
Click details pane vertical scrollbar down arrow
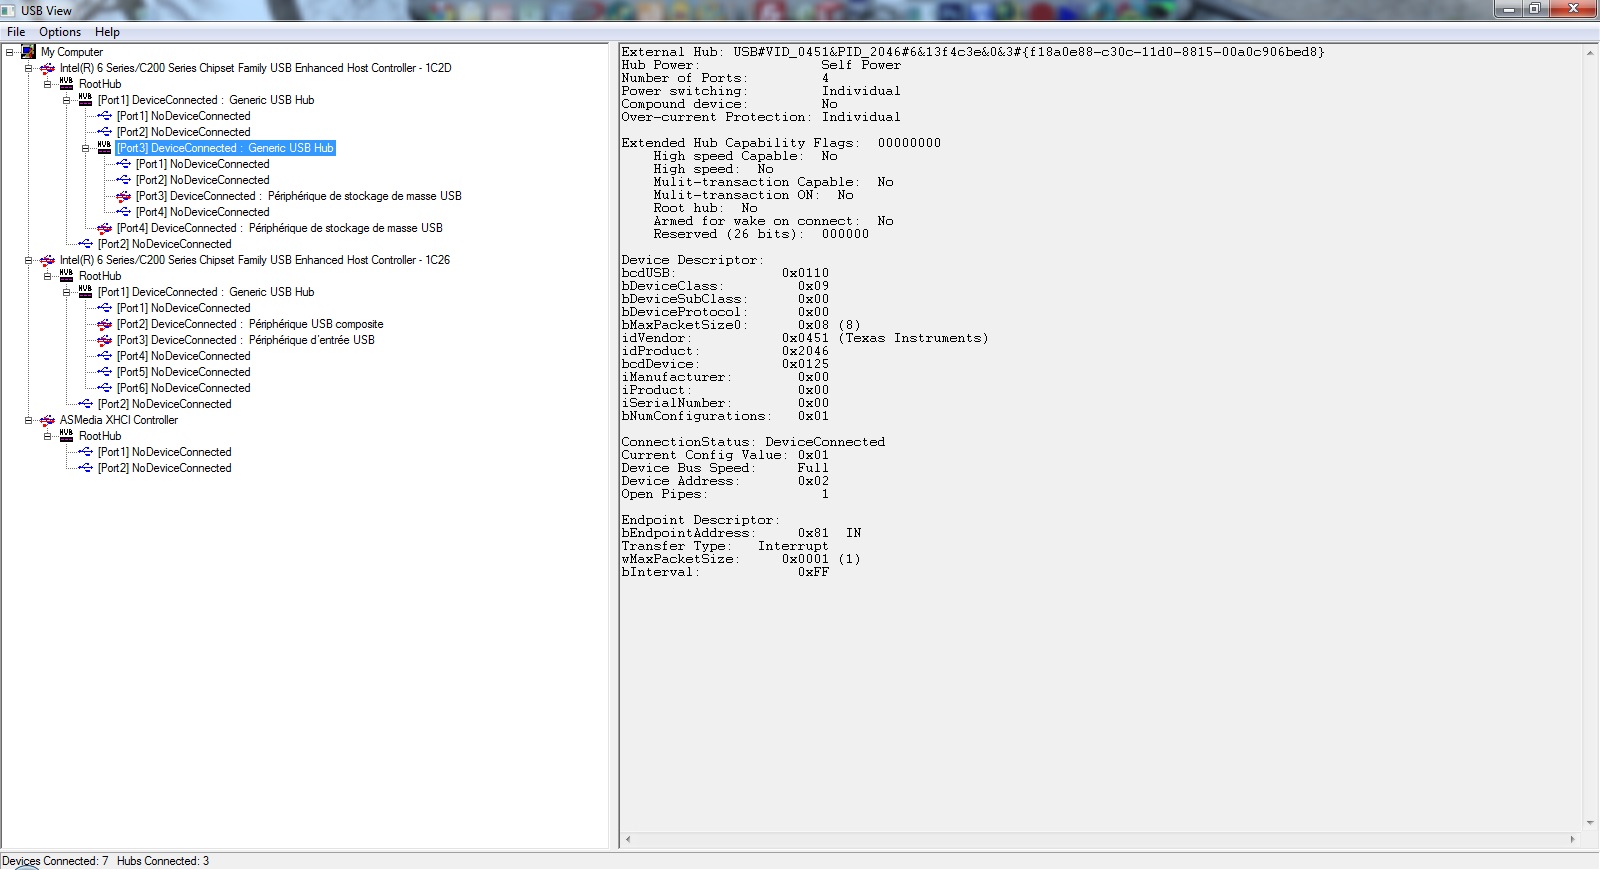pyautogui.click(x=1589, y=823)
